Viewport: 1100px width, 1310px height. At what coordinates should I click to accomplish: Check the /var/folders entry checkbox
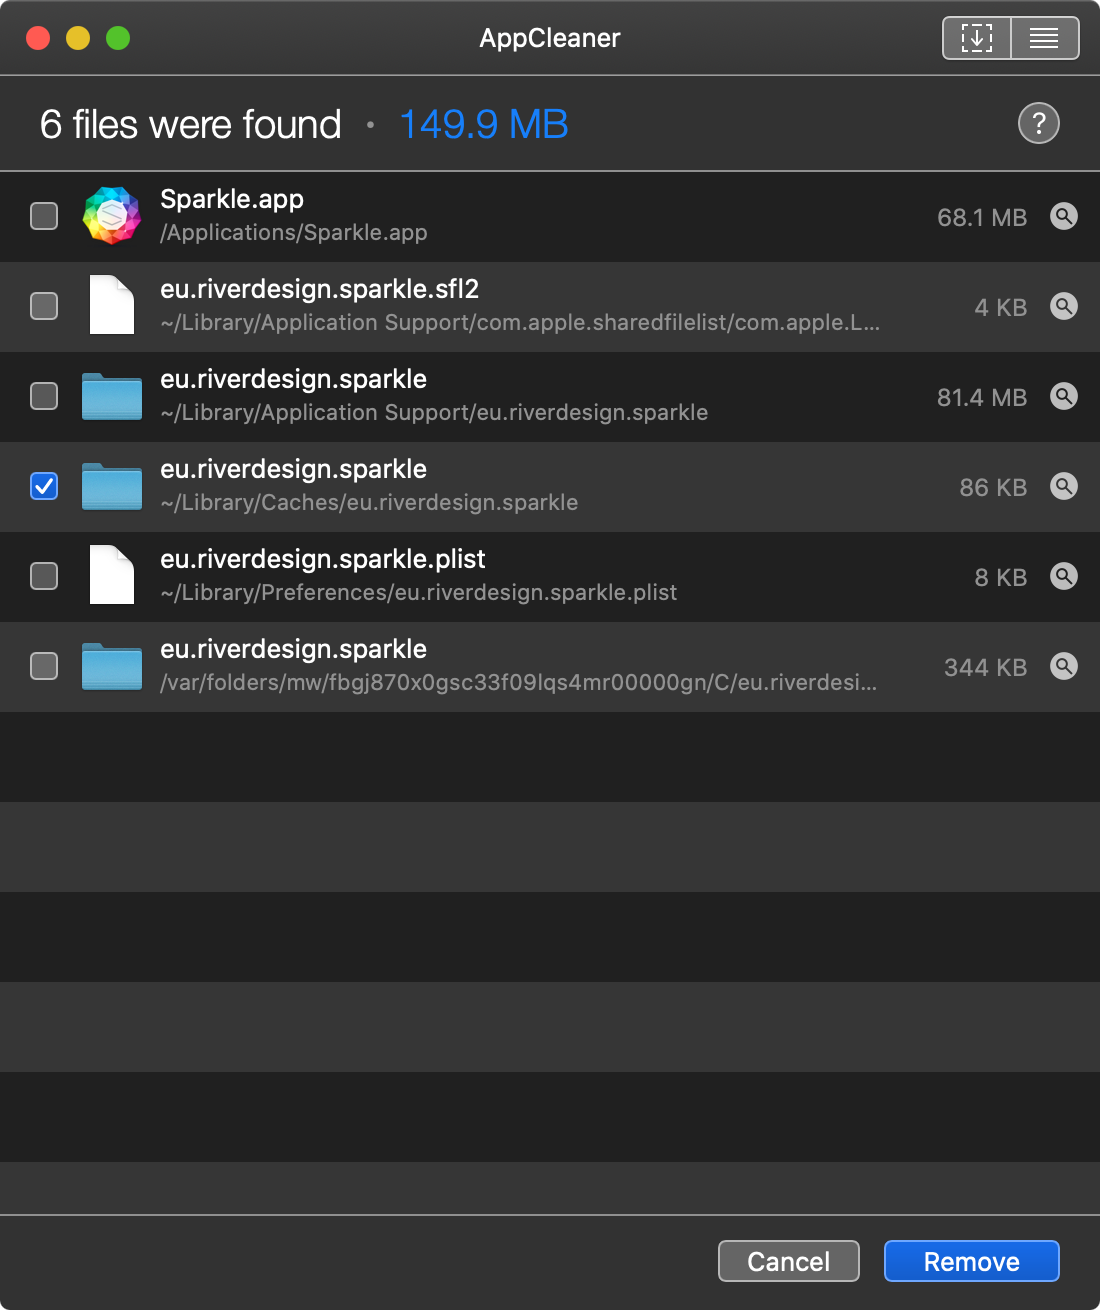pyautogui.click(x=44, y=666)
